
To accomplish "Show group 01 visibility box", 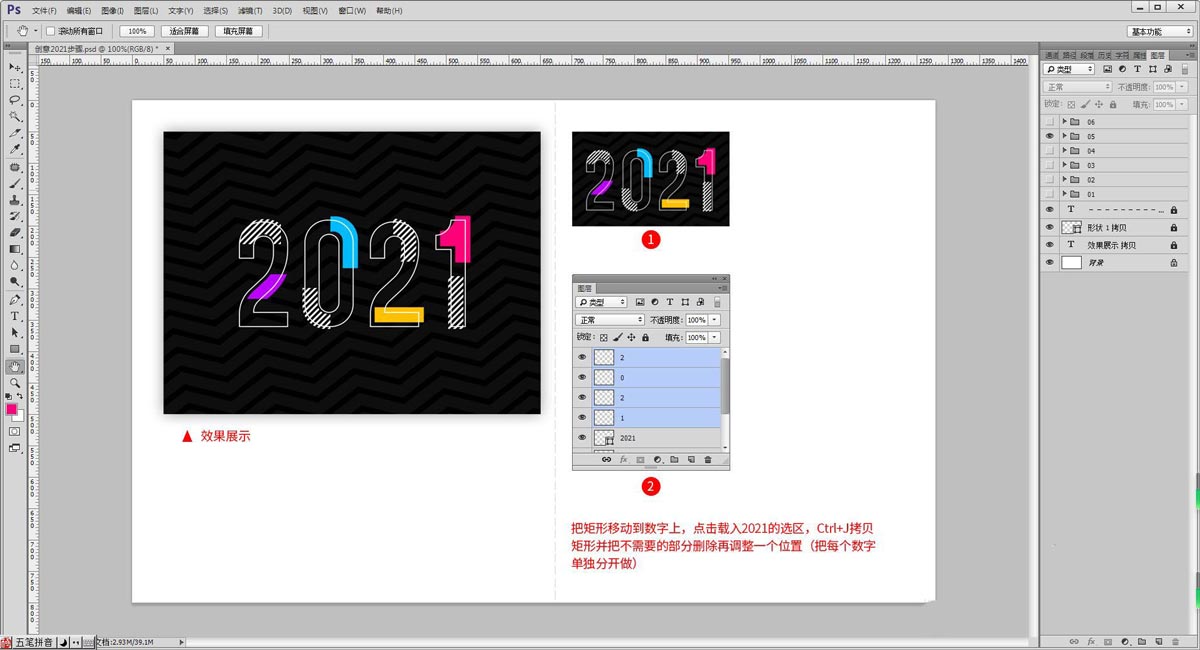I will coord(1050,194).
